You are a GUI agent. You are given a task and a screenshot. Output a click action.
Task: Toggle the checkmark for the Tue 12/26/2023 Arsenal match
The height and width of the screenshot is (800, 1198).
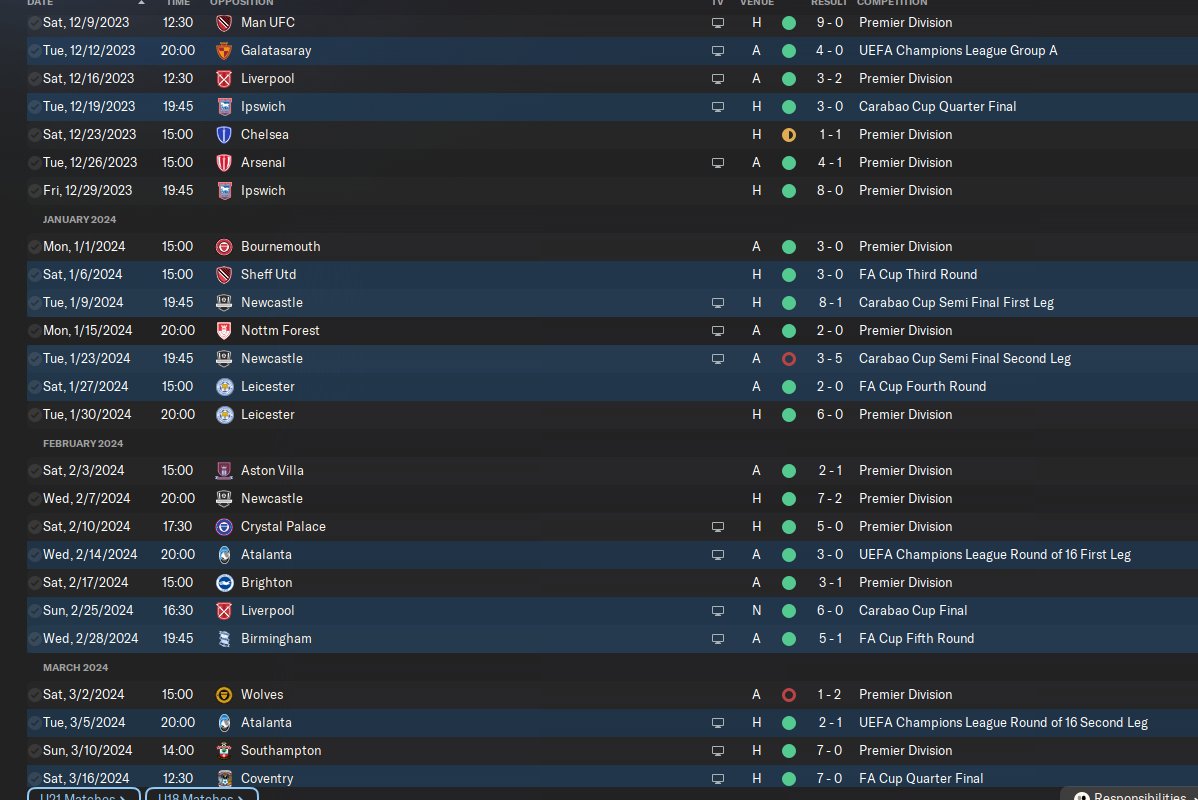[35, 162]
